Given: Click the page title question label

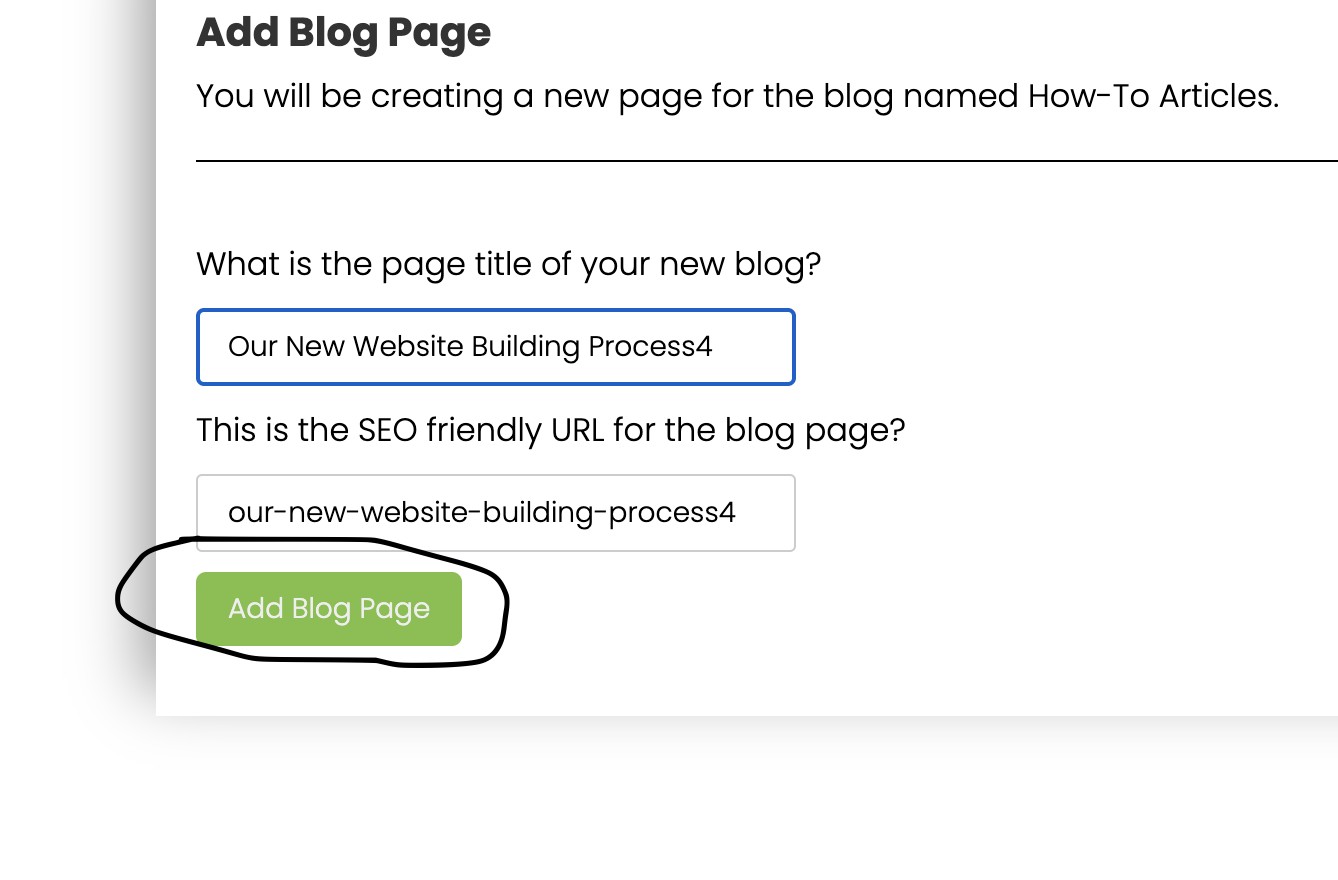Looking at the screenshot, I should (508, 265).
